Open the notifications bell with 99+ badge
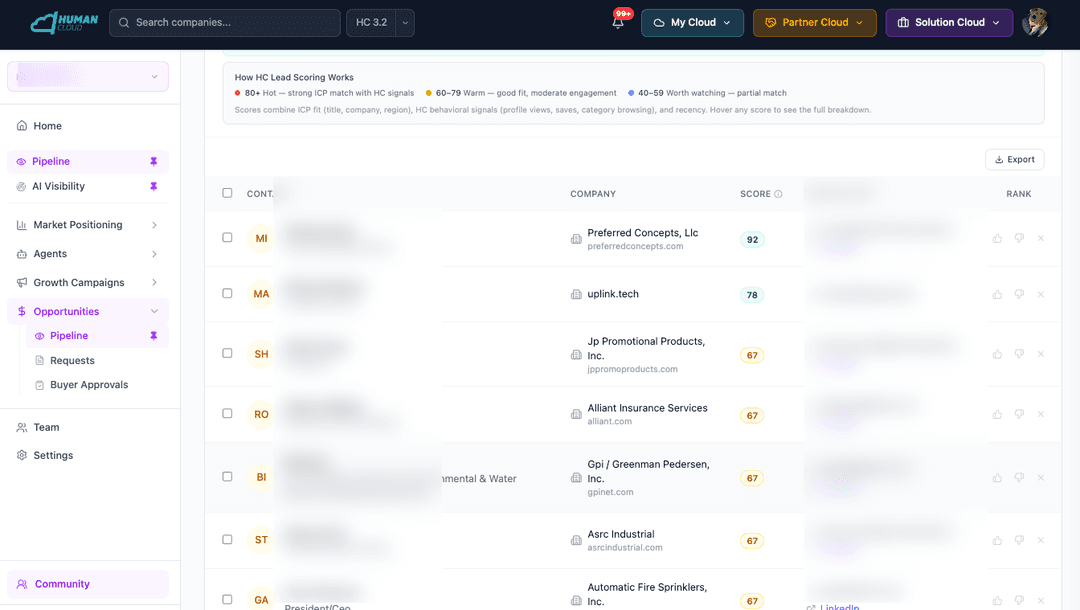This screenshot has height=610, width=1080. tap(619, 22)
